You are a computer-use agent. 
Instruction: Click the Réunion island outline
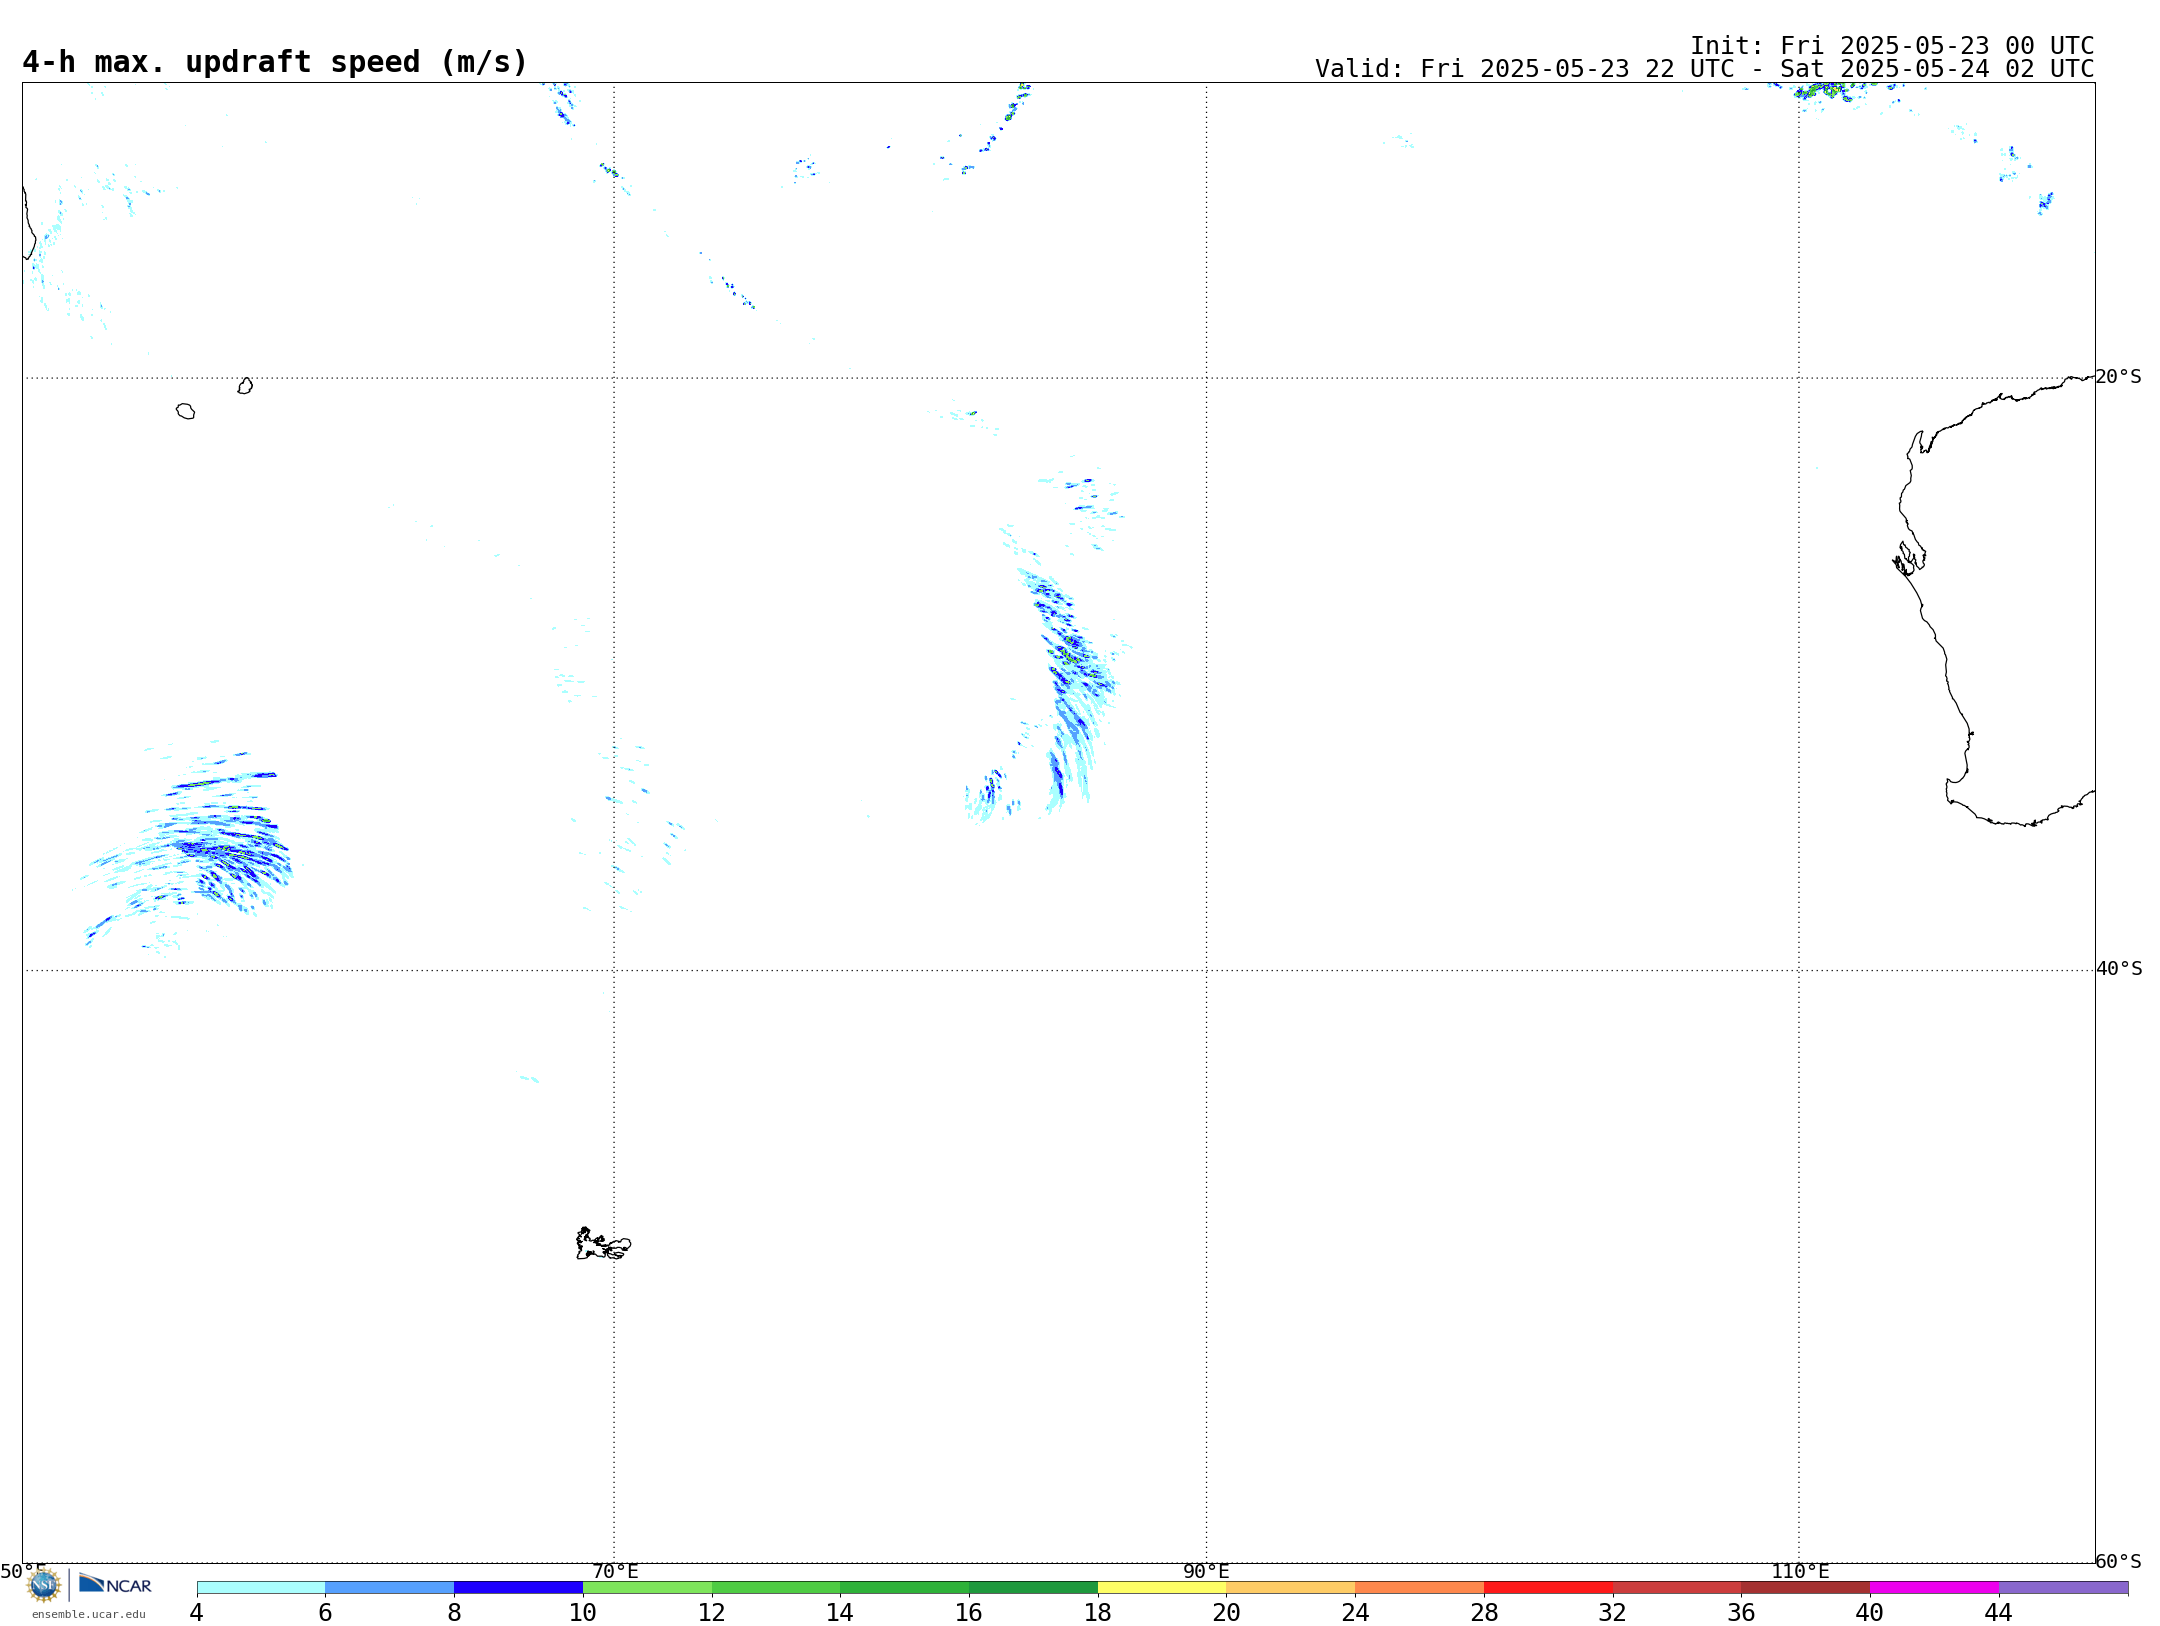pyautogui.click(x=186, y=411)
